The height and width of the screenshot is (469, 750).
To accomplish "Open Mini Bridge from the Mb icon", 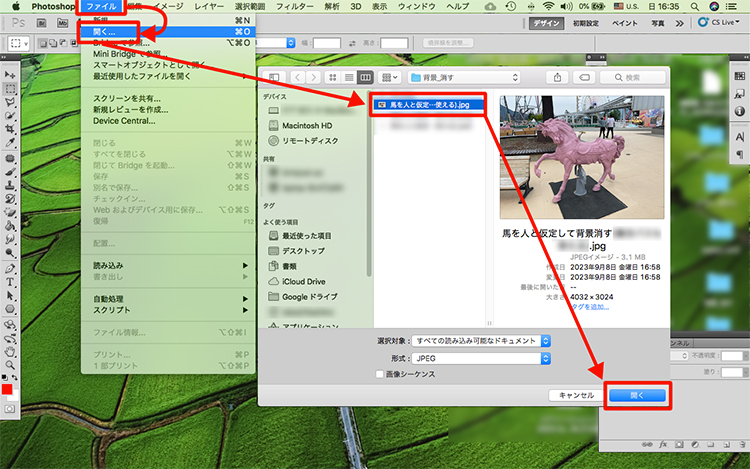I will tap(62, 23).
